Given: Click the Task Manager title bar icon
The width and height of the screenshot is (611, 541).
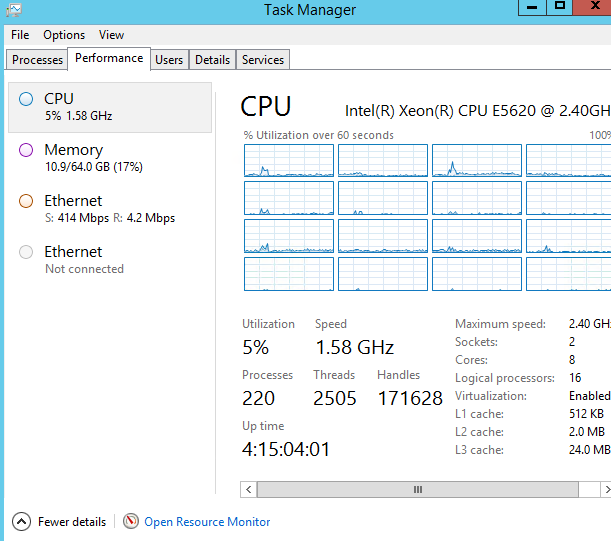Looking at the screenshot, I should tap(14, 9).
